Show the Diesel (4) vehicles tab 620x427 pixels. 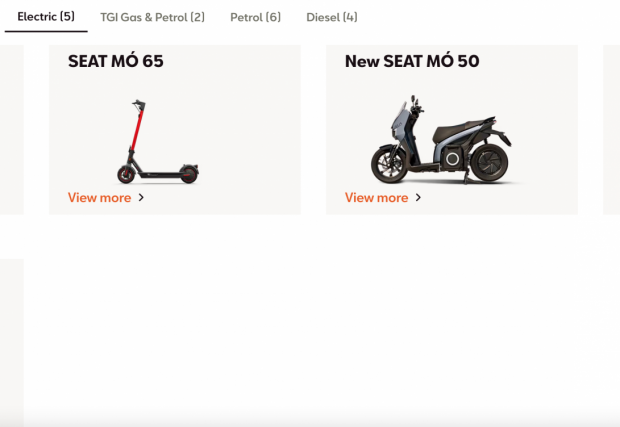point(332,17)
